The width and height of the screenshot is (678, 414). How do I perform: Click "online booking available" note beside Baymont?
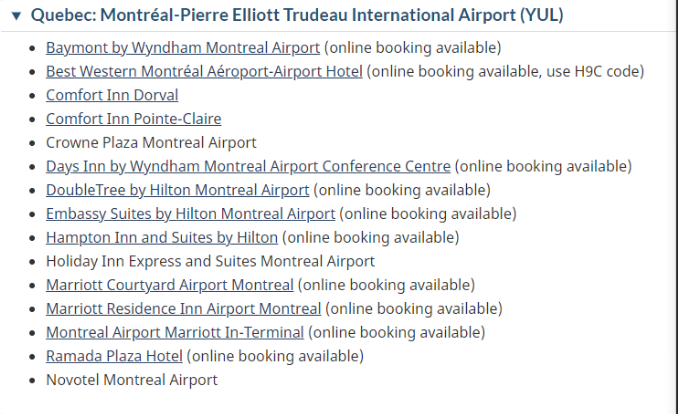[413, 48]
